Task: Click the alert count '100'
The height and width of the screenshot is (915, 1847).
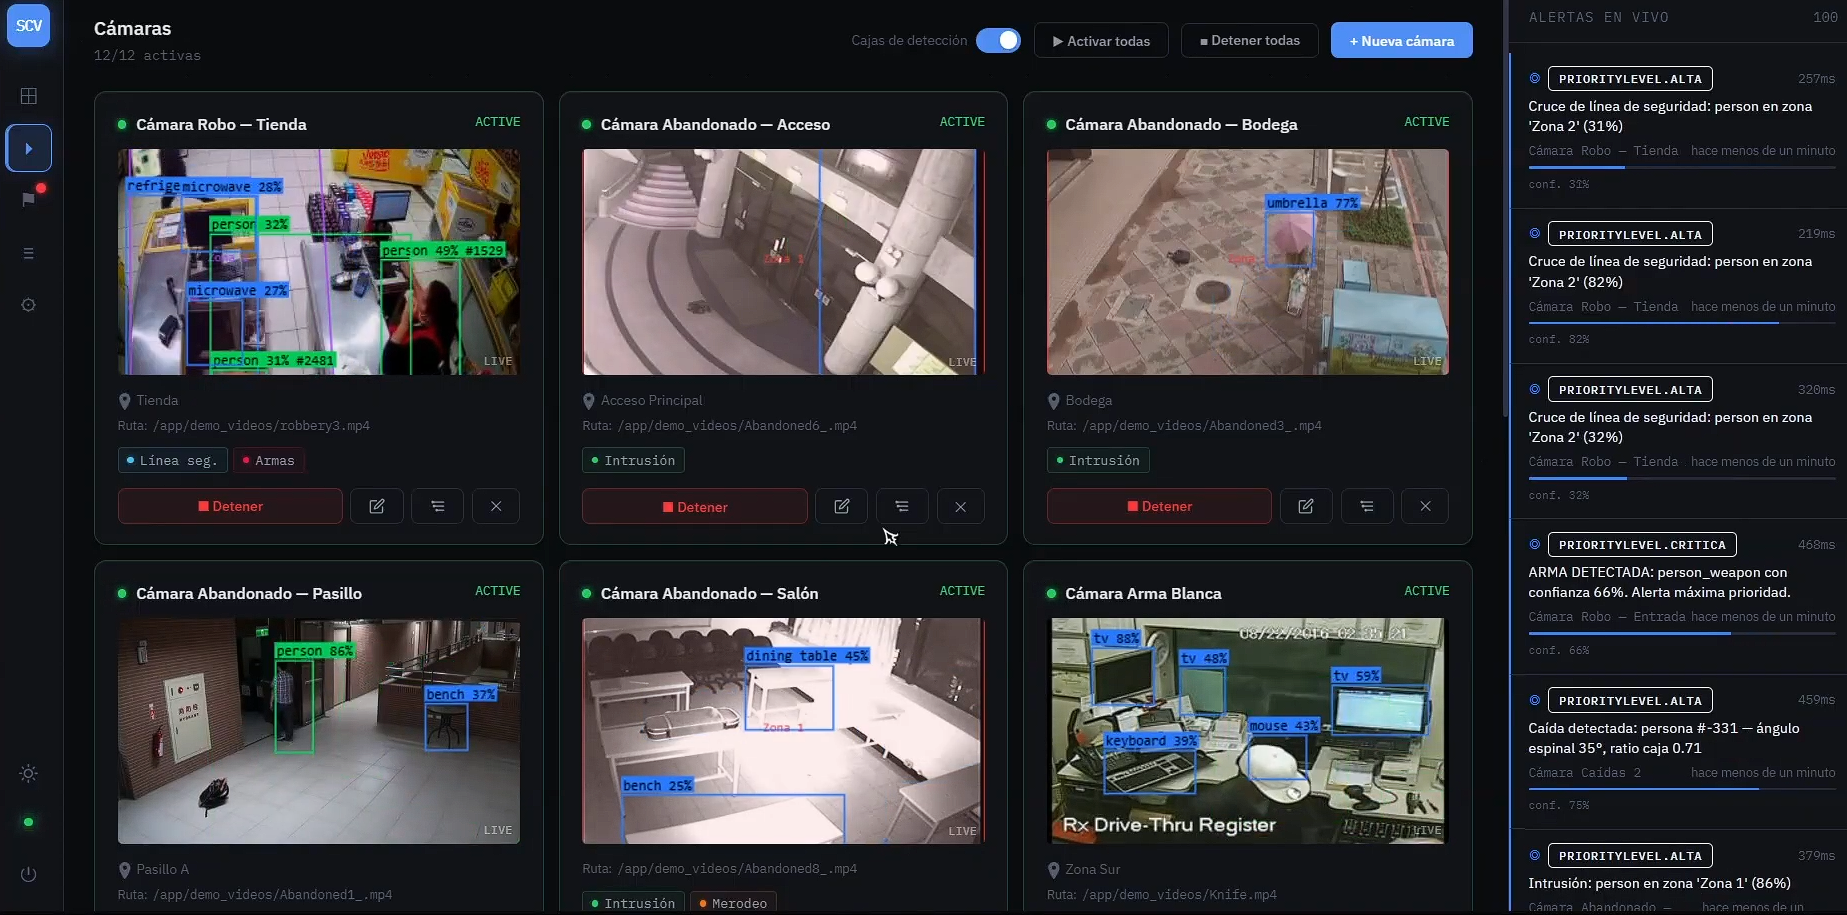Action: click(1825, 17)
